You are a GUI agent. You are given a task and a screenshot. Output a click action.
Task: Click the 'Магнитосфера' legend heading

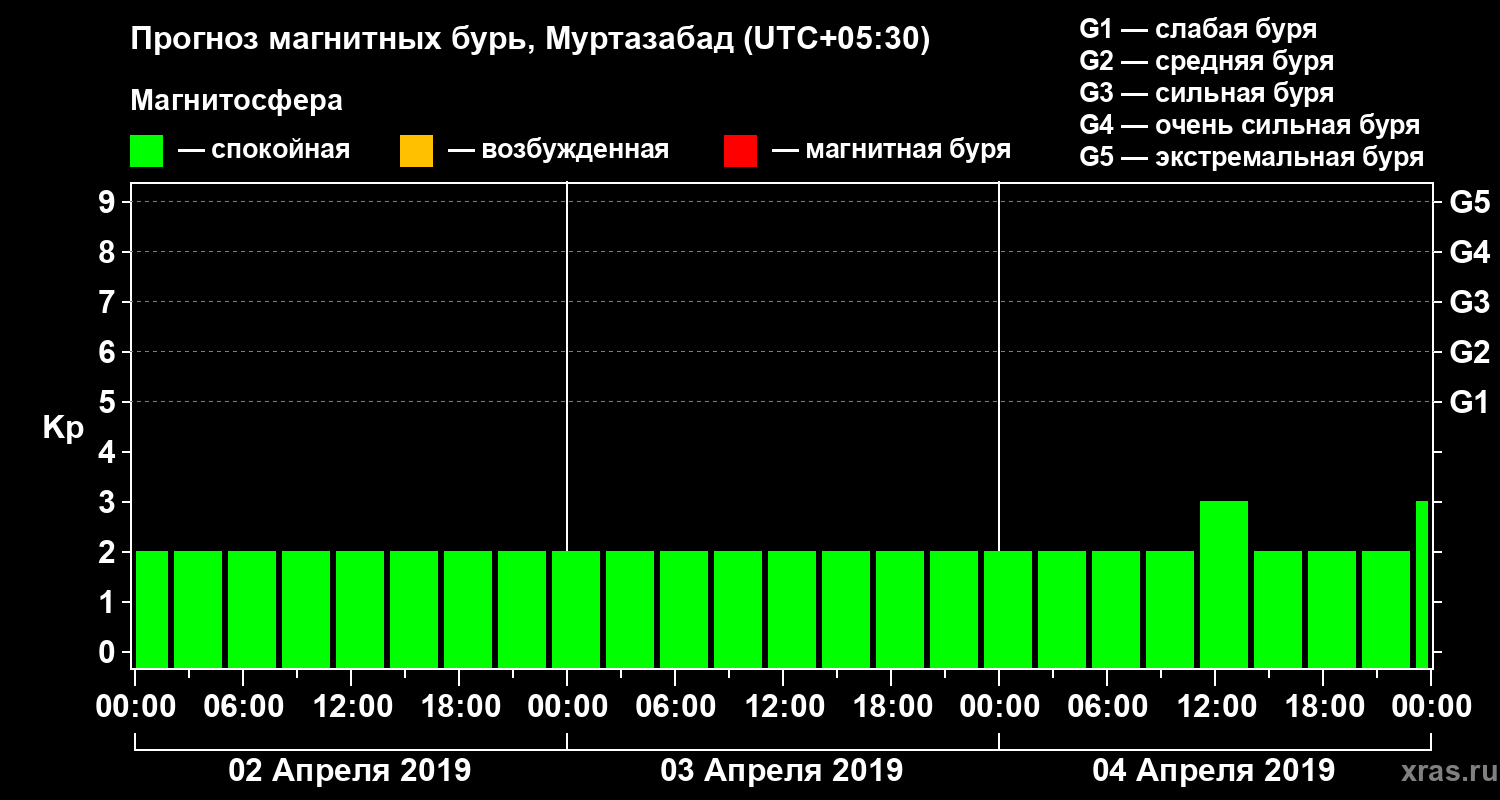(x=236, y=101)
